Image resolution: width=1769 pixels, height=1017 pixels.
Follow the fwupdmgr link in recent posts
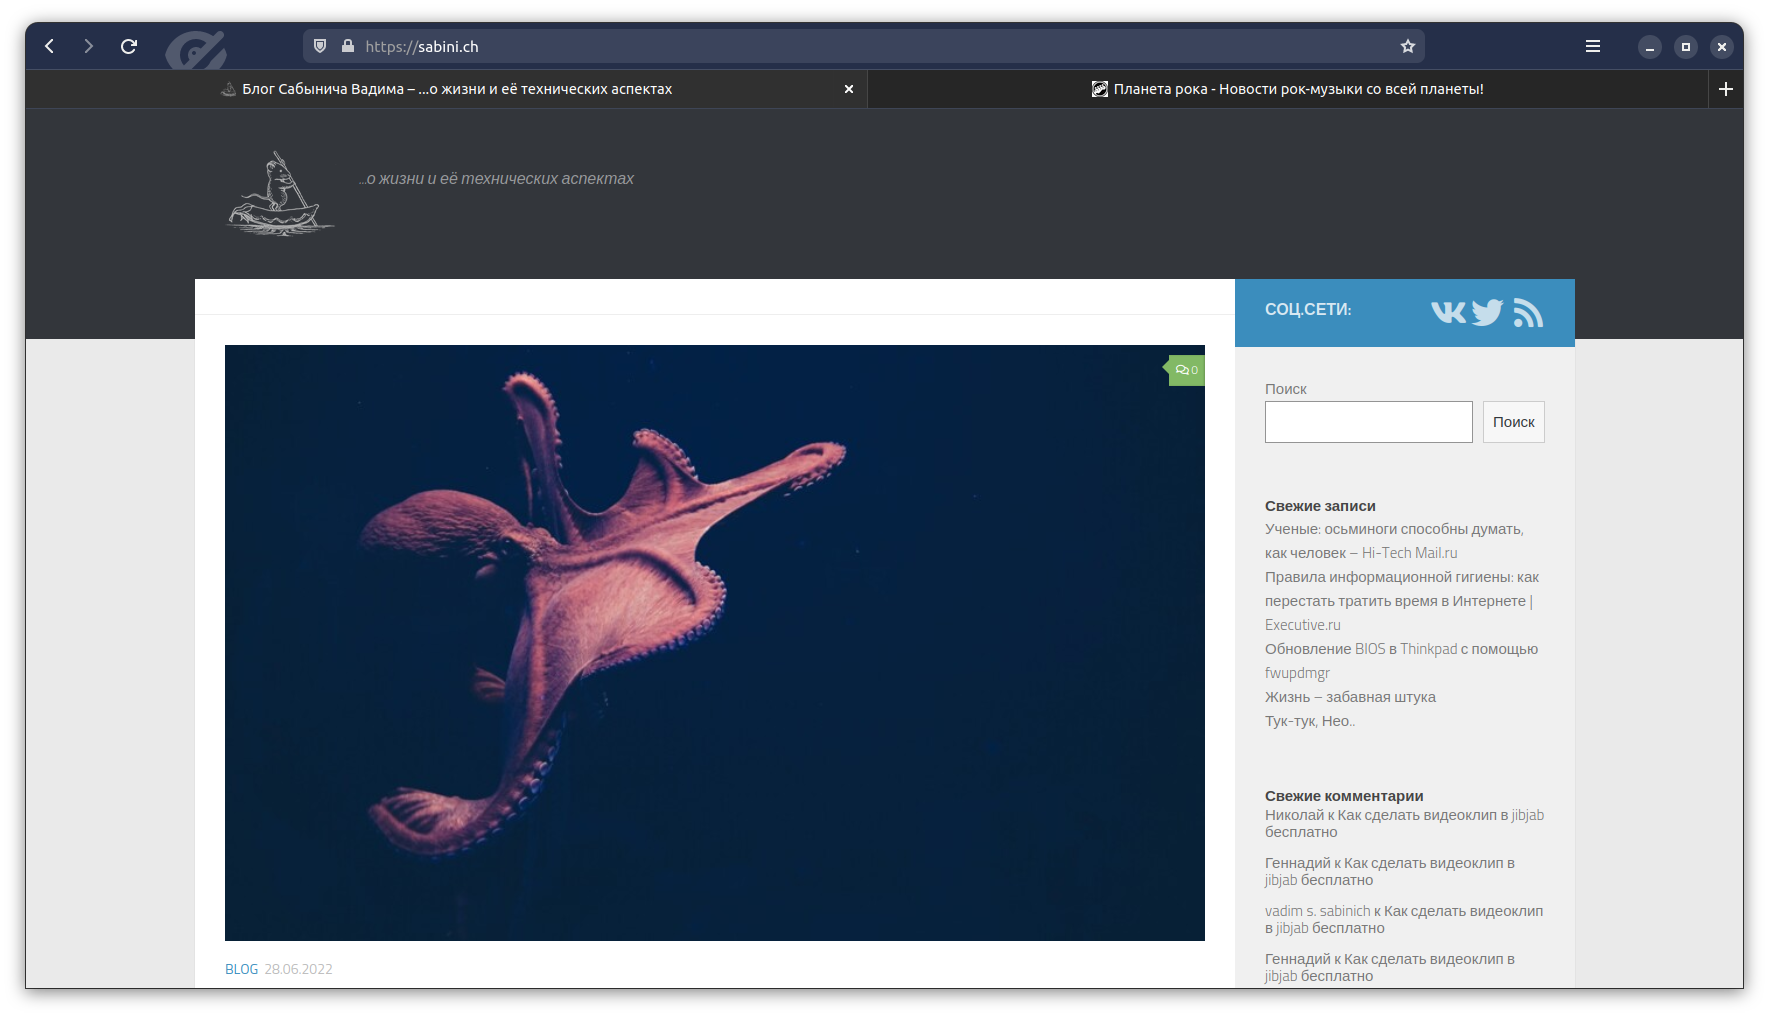point(1297,672)
